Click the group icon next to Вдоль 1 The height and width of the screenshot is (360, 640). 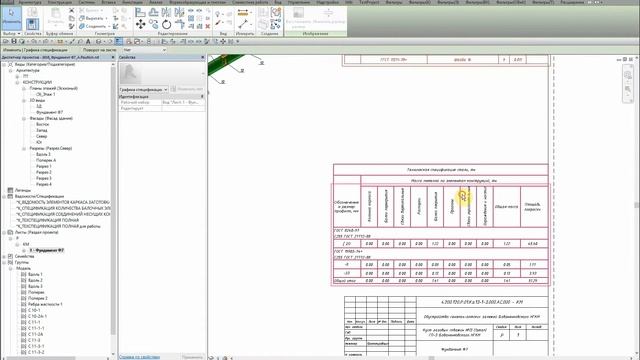pos(24,274)
